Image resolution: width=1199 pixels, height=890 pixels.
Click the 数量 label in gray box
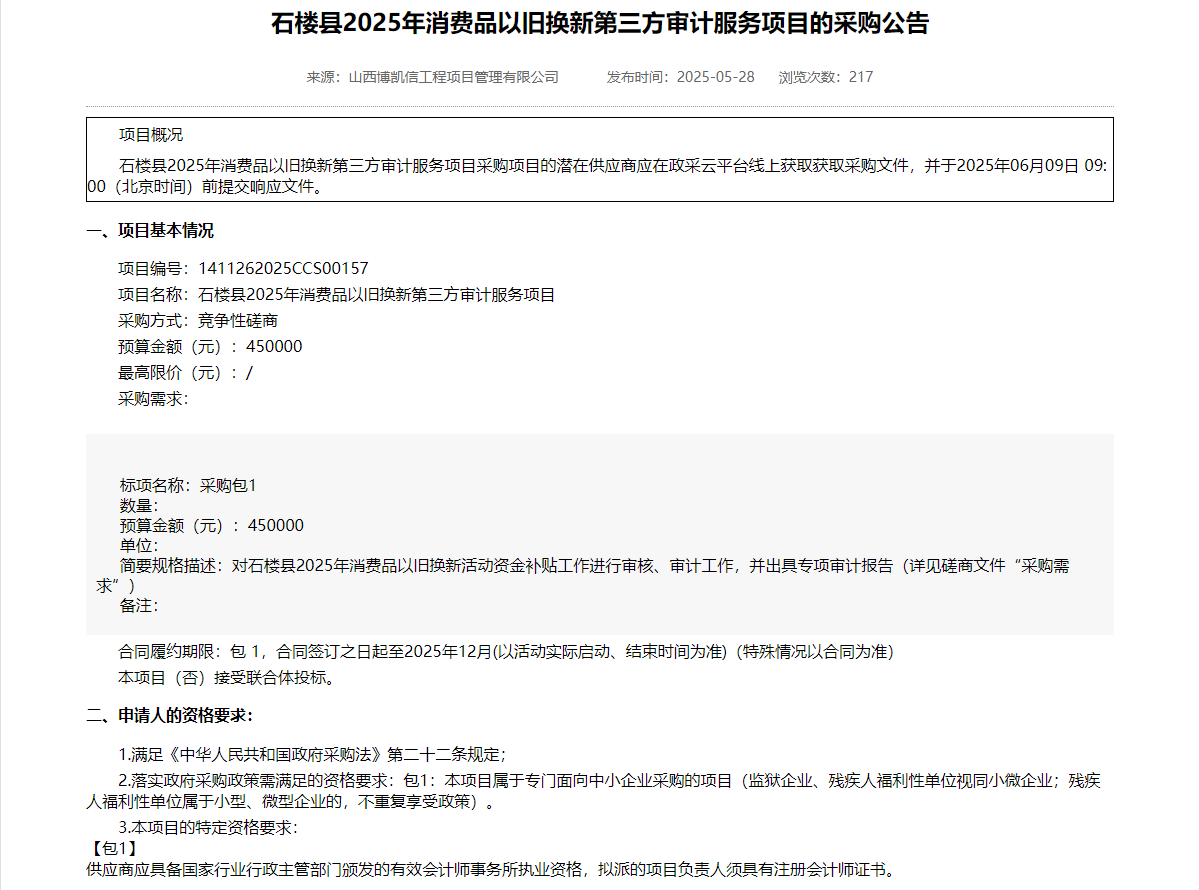coord(139,505)
